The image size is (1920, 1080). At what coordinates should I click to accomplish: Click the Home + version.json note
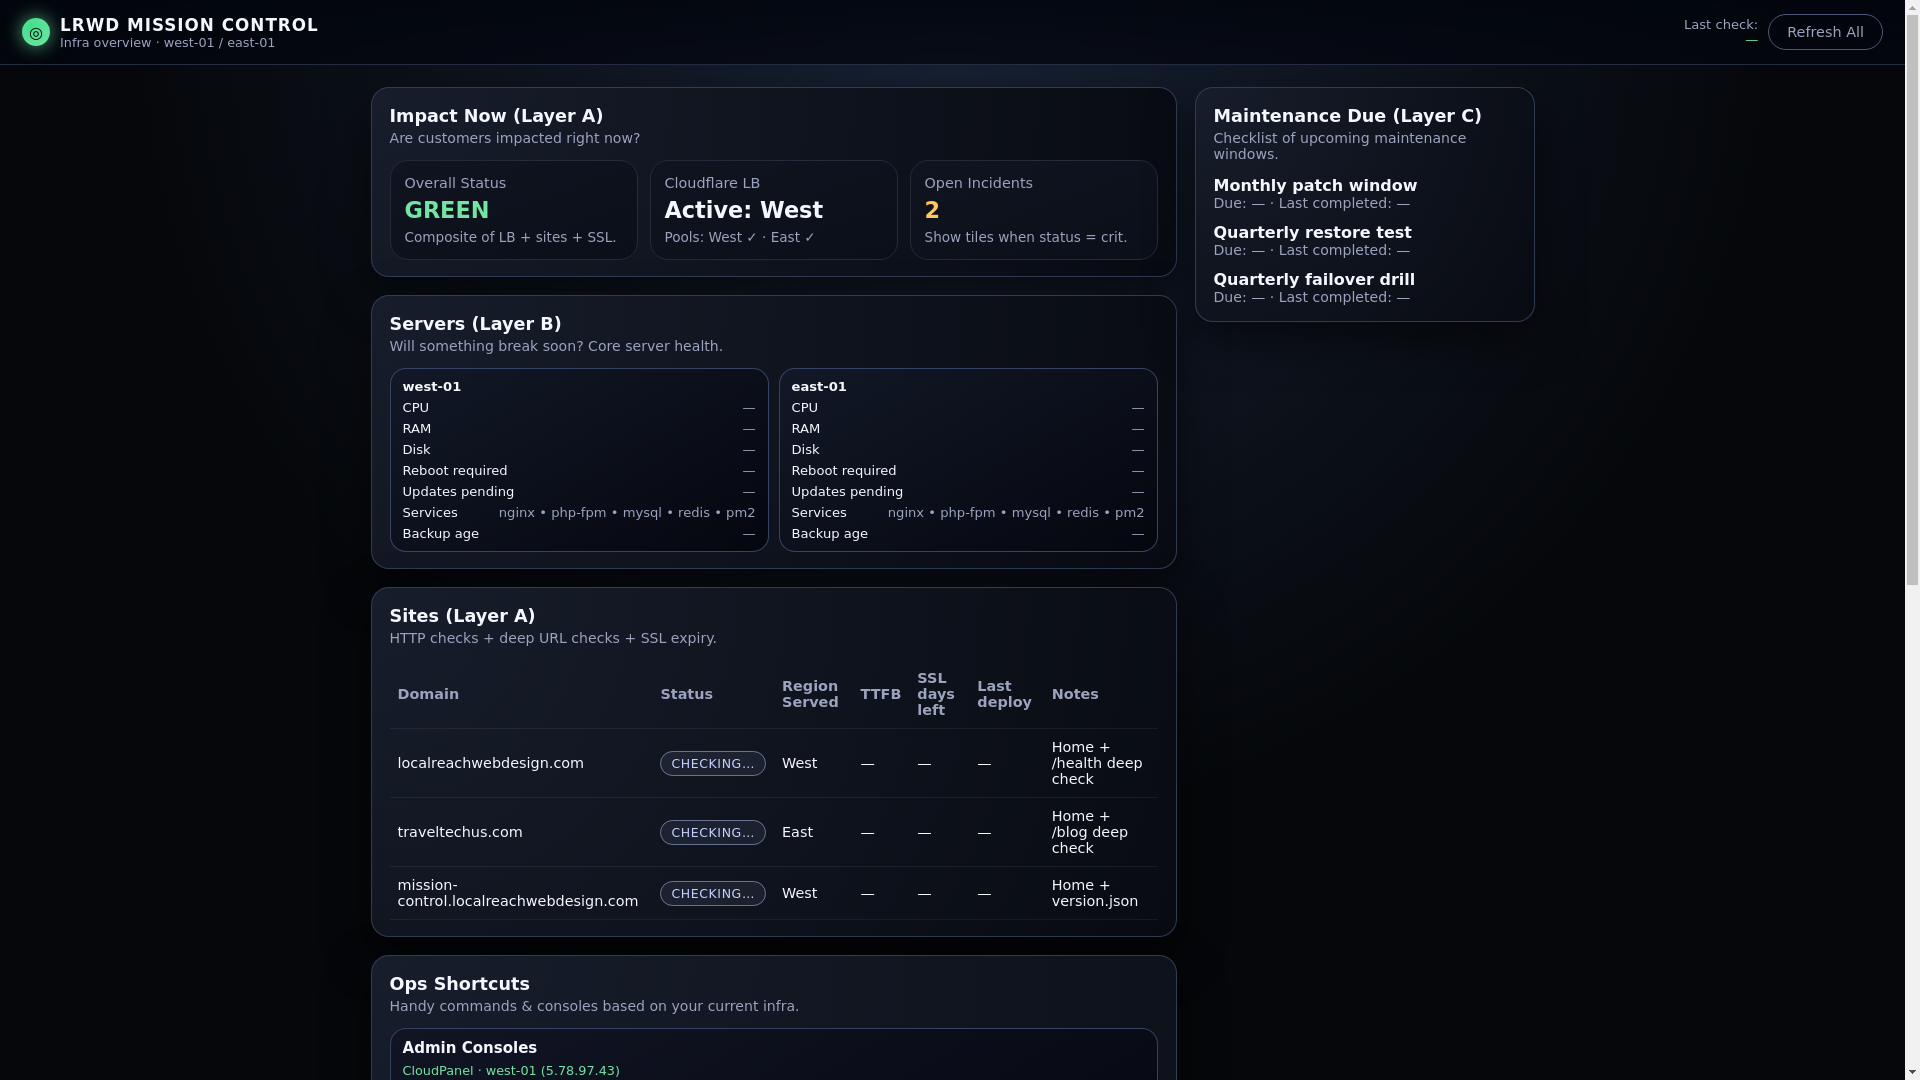point(1095,893)
